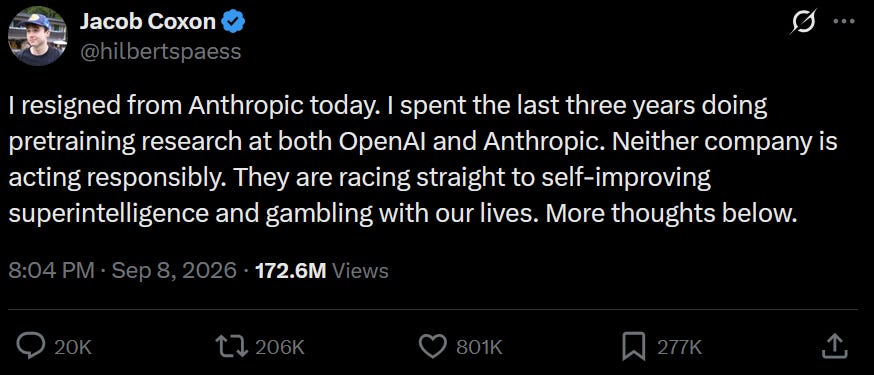
Task: Click the blue verified badge
Action: point(234,22)
